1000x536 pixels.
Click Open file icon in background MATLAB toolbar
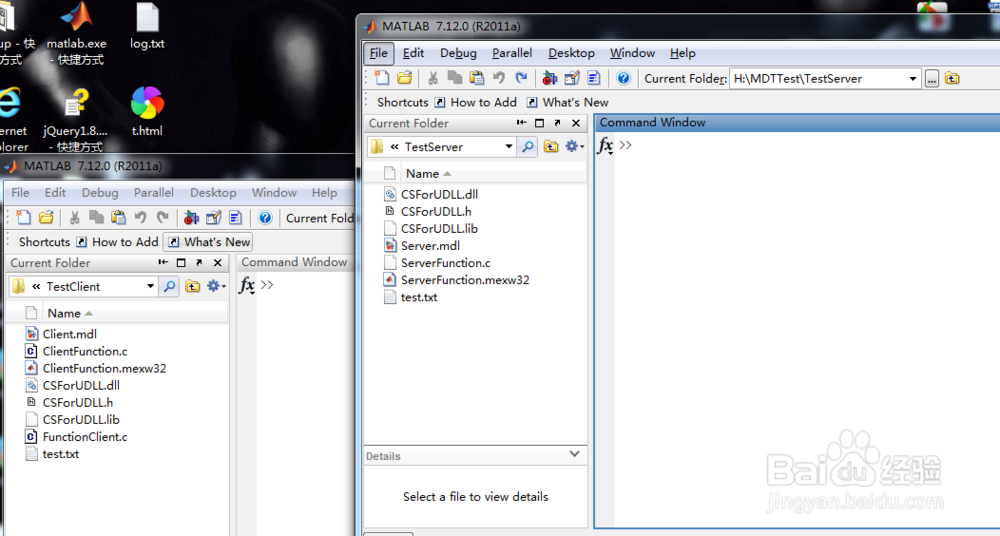click(x=46, y=218)
